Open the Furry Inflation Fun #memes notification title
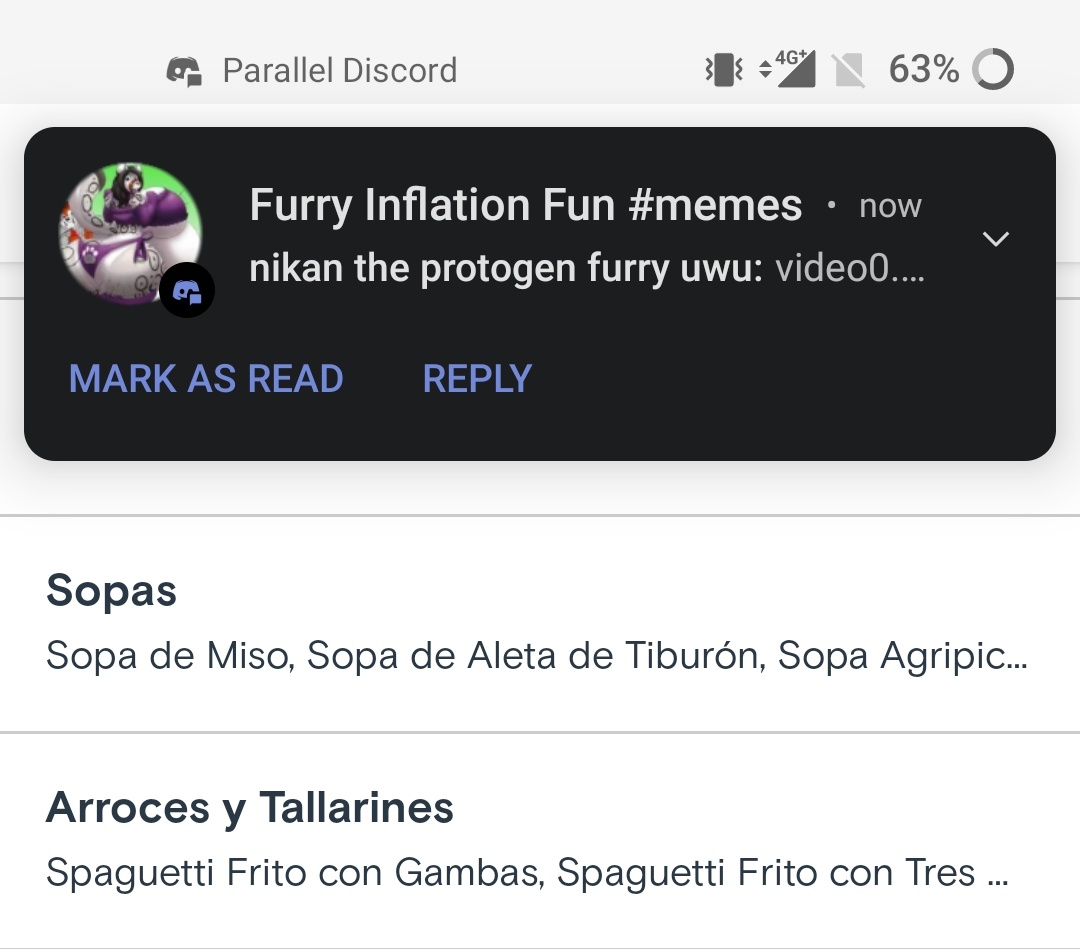1080x949 pixels. [525, 206]
